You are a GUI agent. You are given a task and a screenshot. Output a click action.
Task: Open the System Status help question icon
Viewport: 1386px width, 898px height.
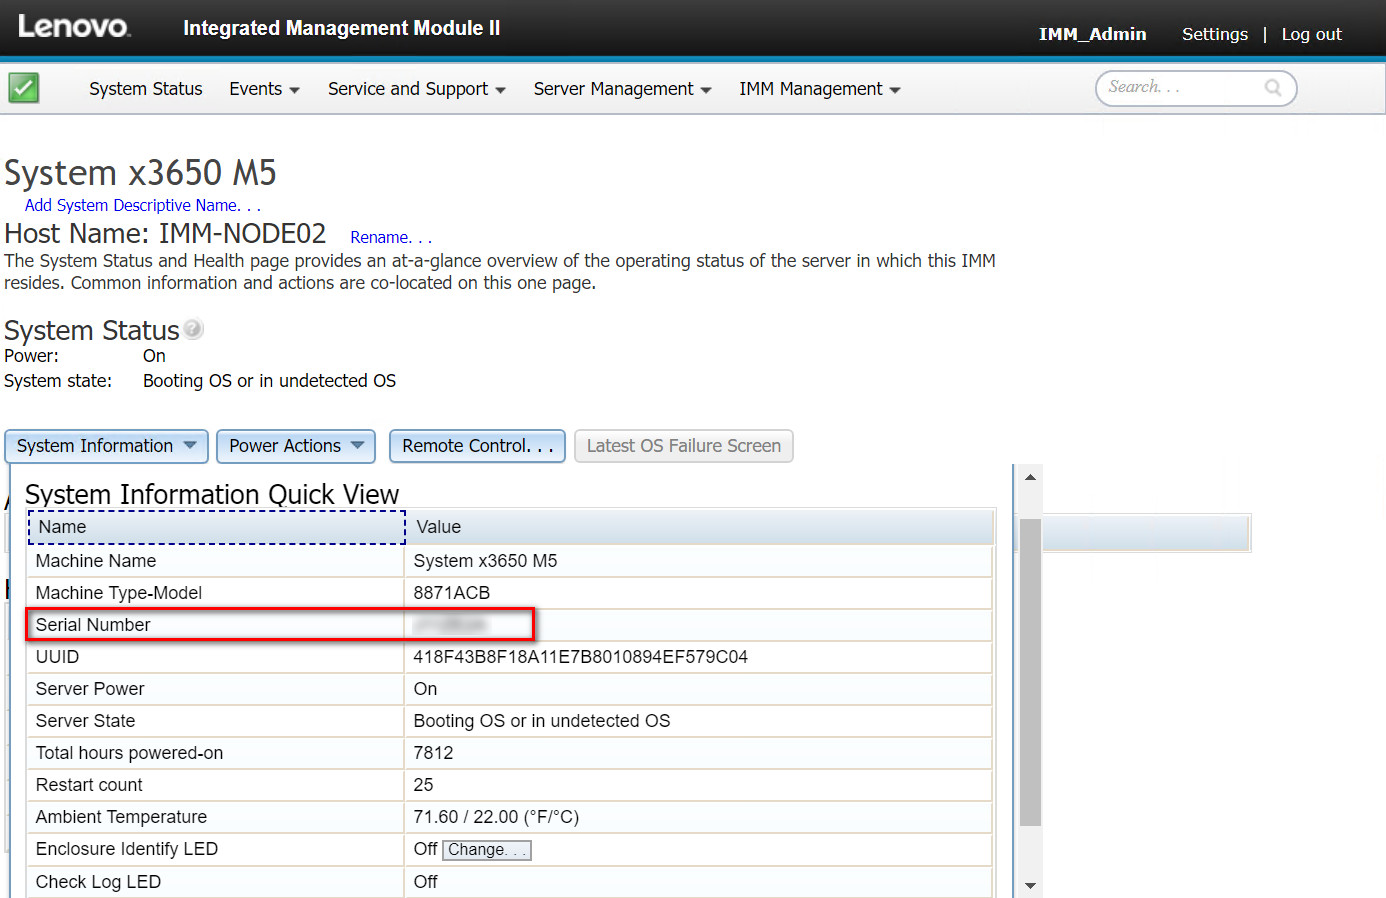click(x=194, y=328)
